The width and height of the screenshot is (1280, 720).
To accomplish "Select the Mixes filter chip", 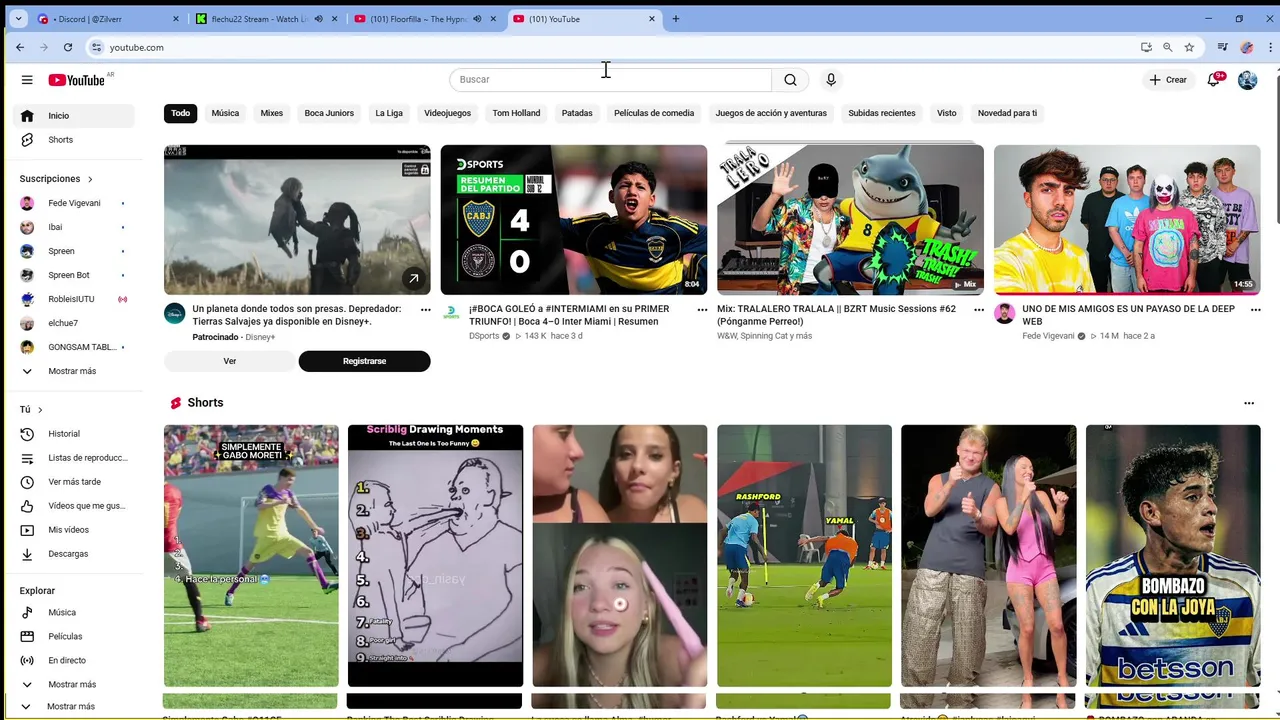I will 272,113.
